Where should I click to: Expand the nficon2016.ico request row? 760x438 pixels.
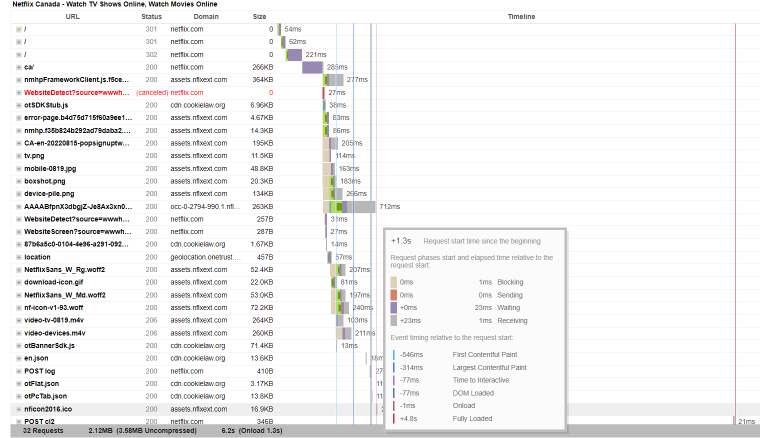click(x=18, y=409)
